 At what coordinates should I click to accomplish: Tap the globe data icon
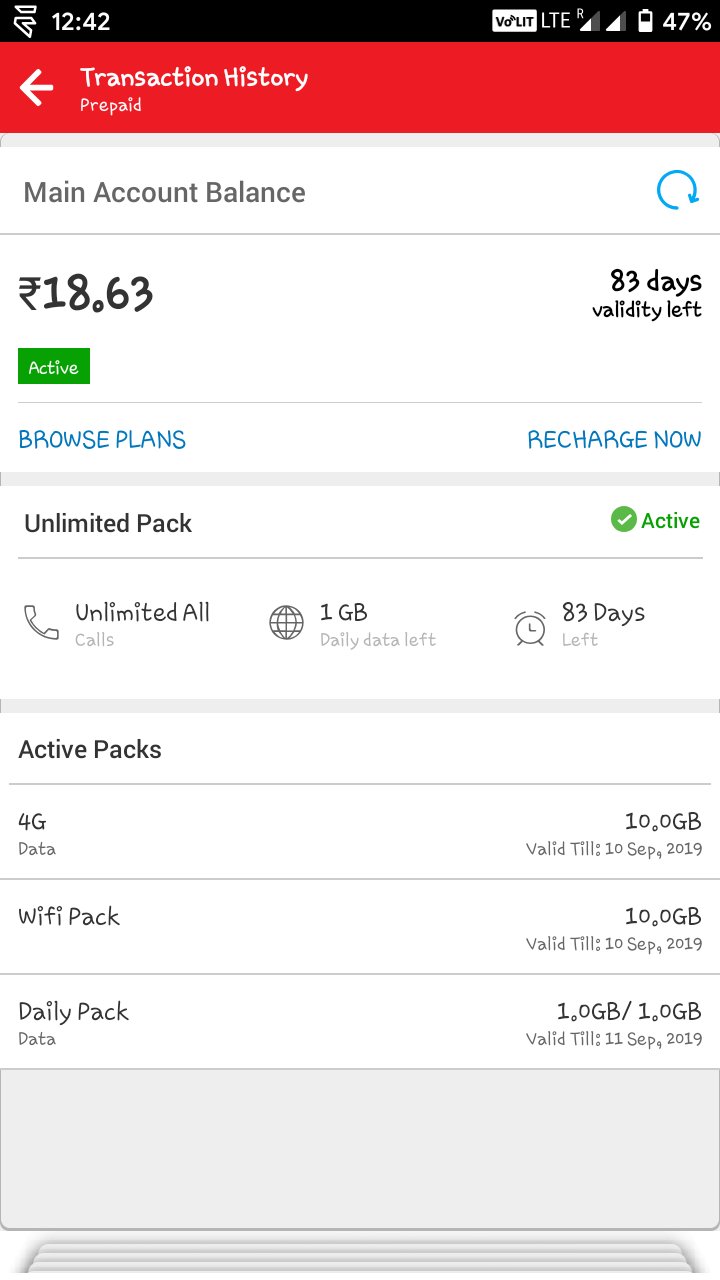click(x=286, y=623)
